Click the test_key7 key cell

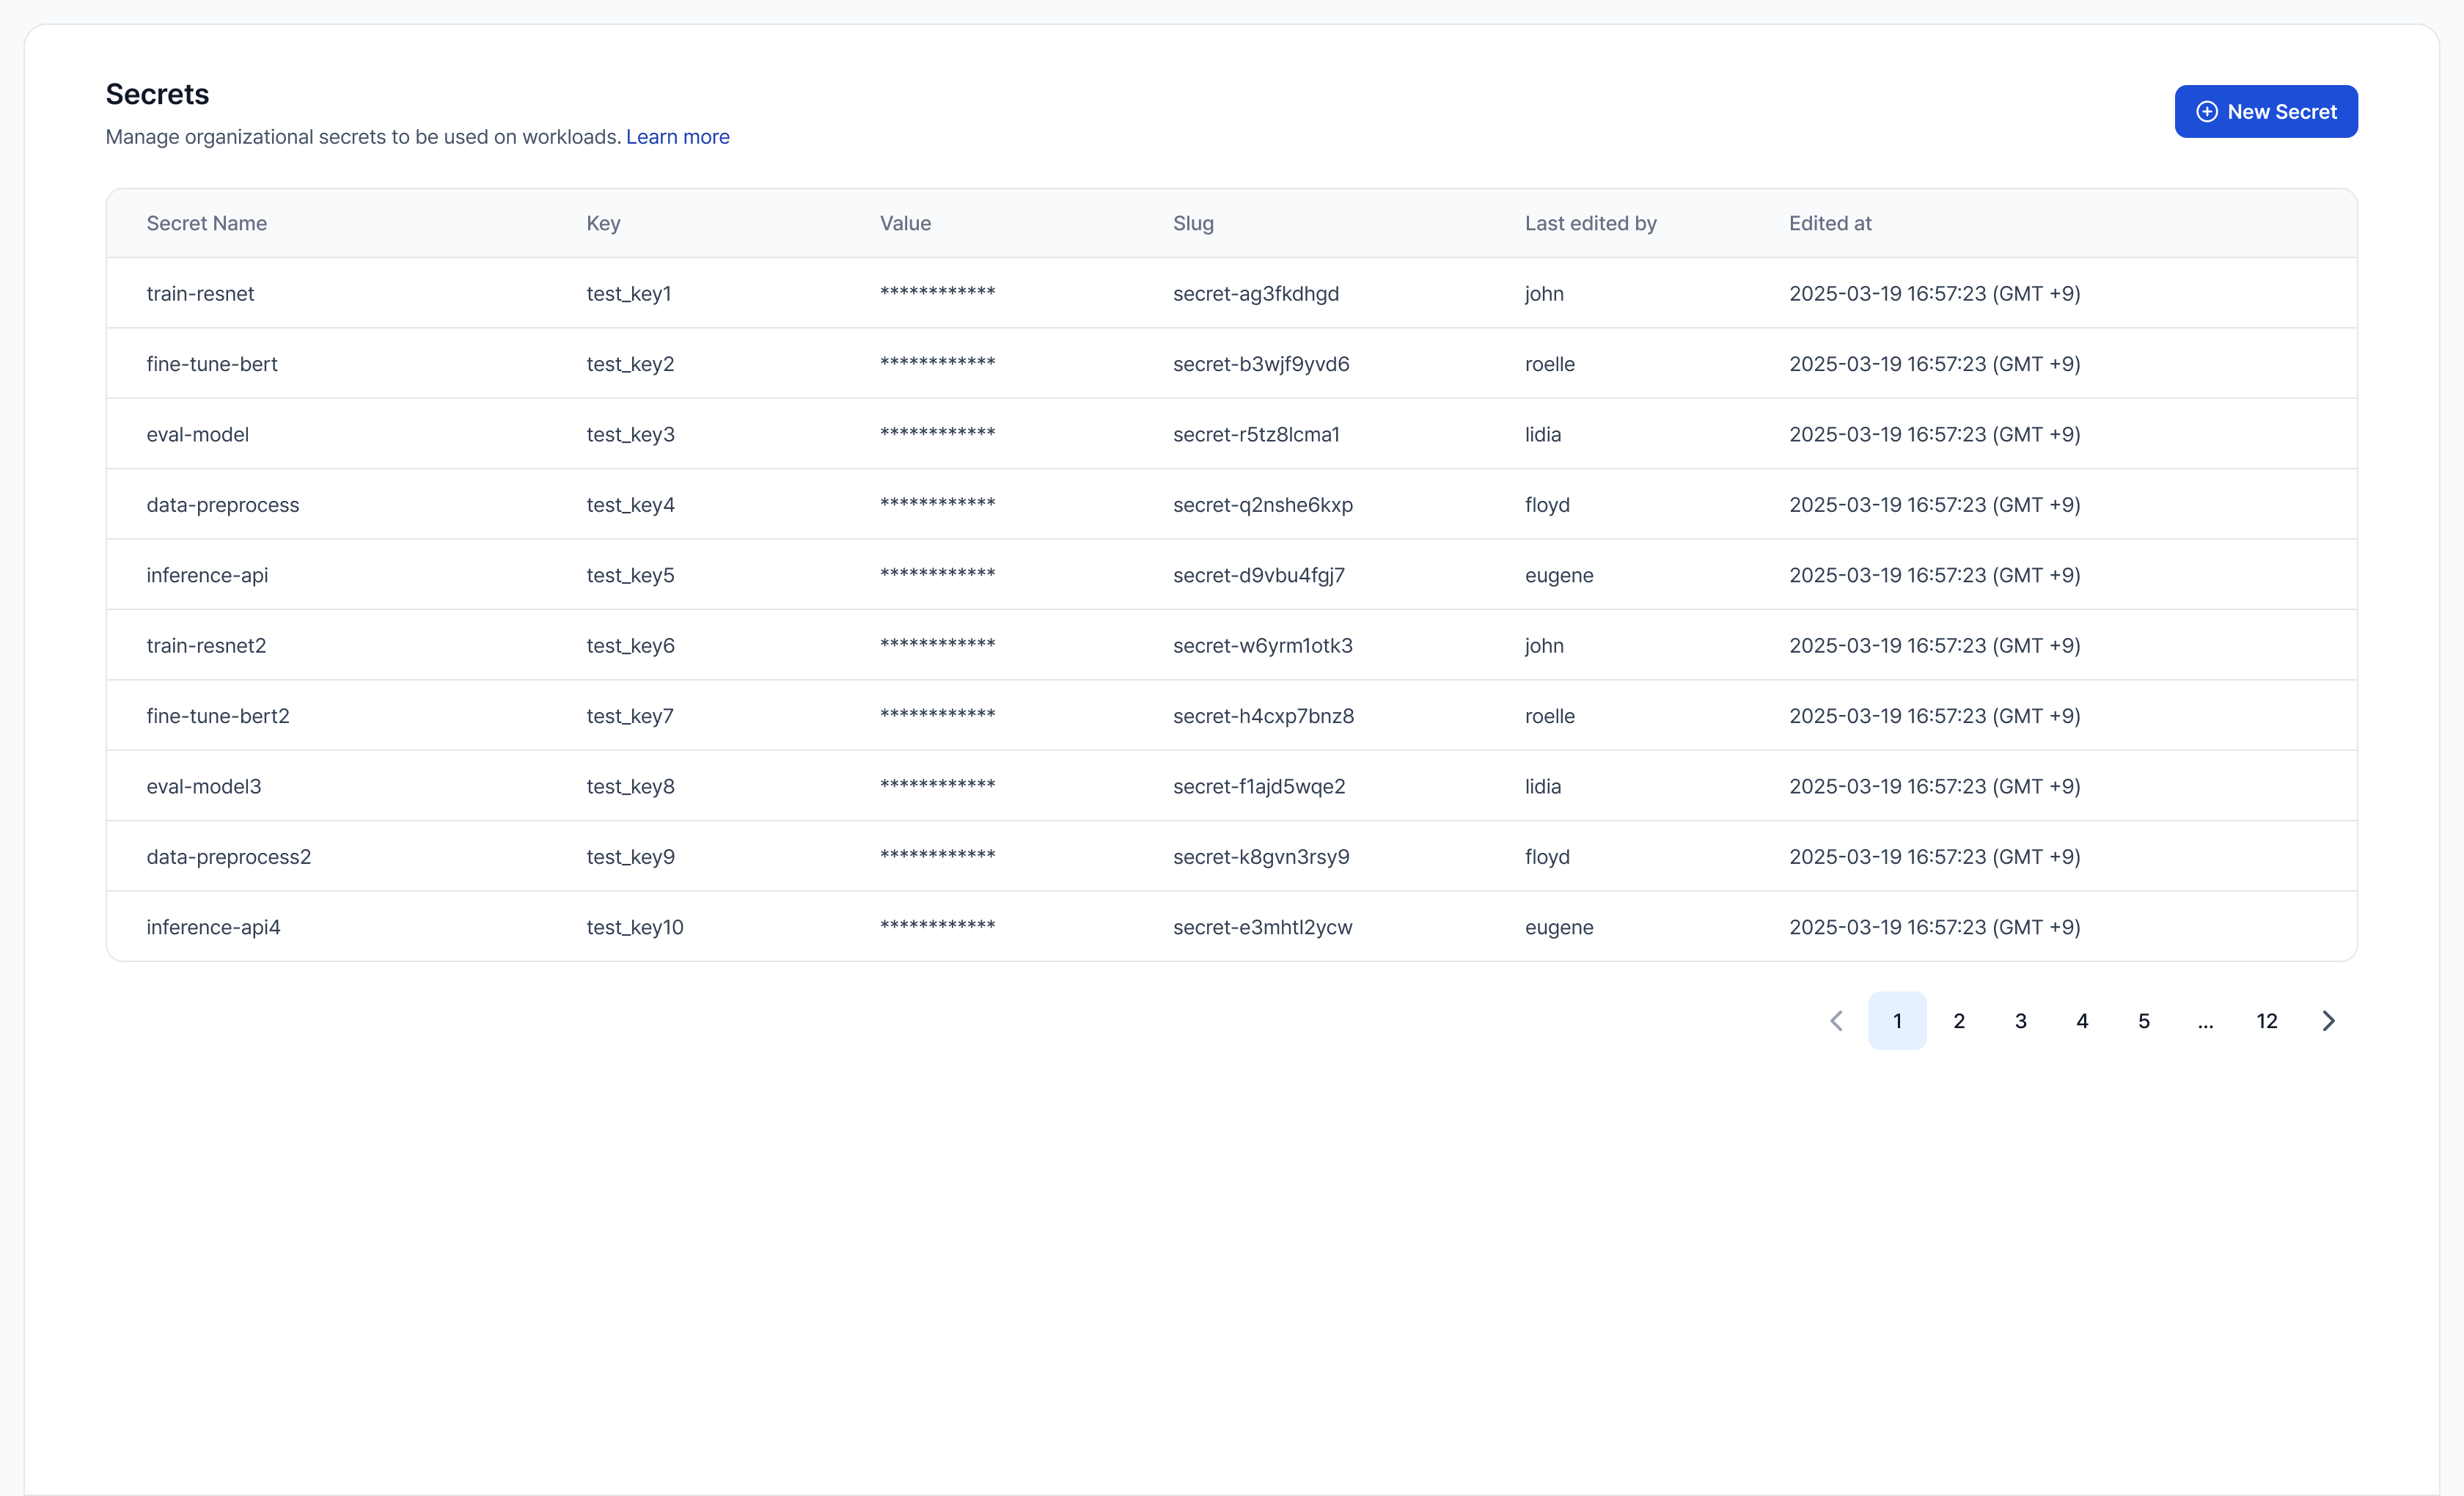tap(630, 716)
